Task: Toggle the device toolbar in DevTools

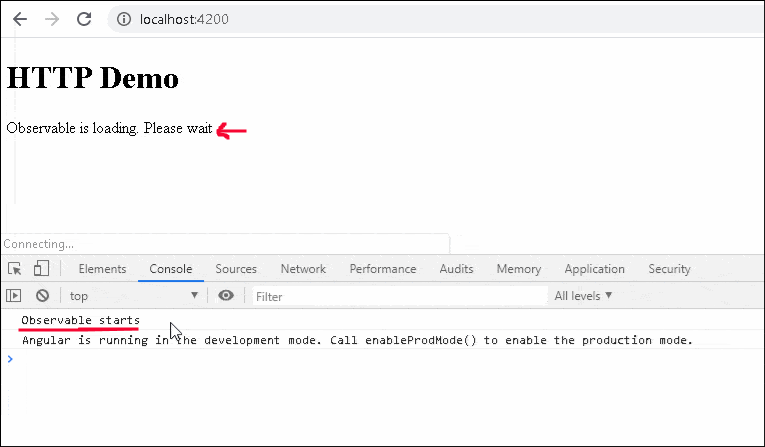Action: [x=41, y=269]
